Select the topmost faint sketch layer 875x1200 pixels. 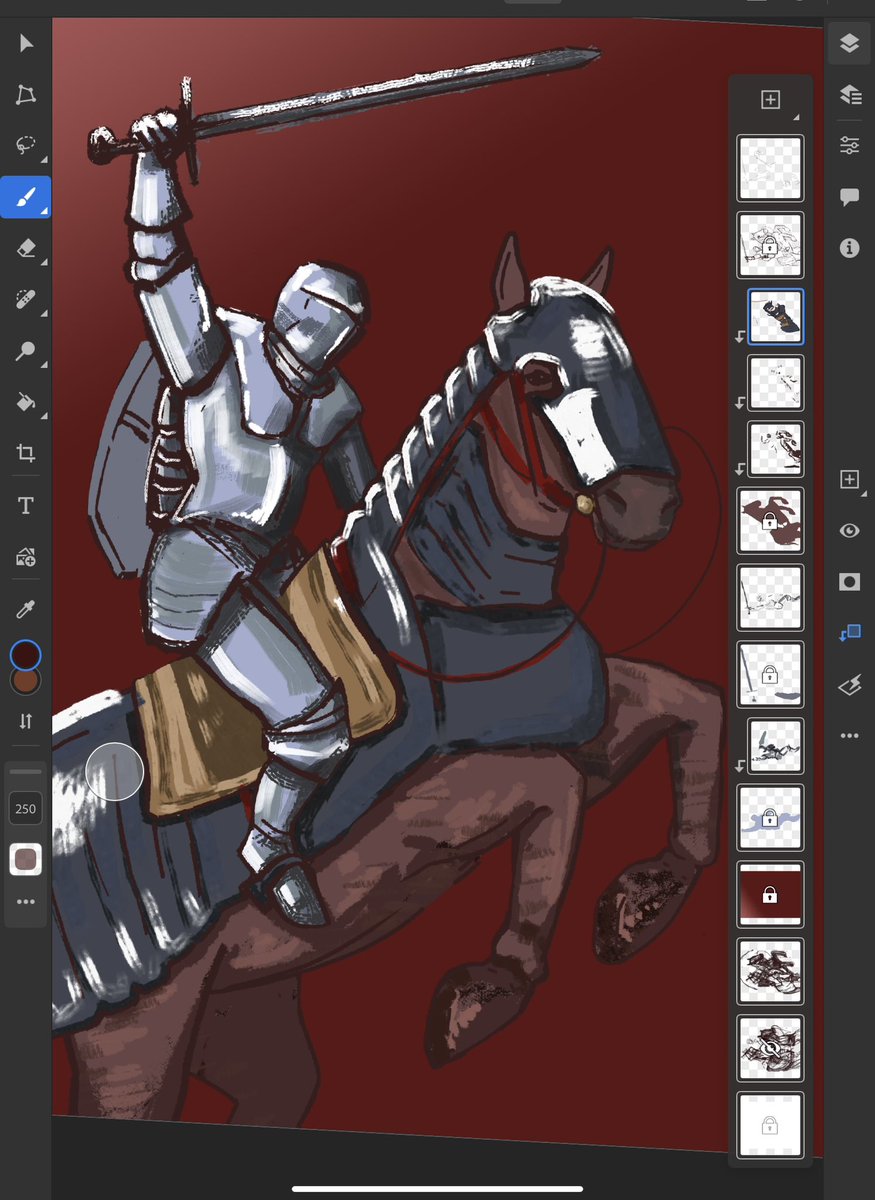[x=770, y=168]
